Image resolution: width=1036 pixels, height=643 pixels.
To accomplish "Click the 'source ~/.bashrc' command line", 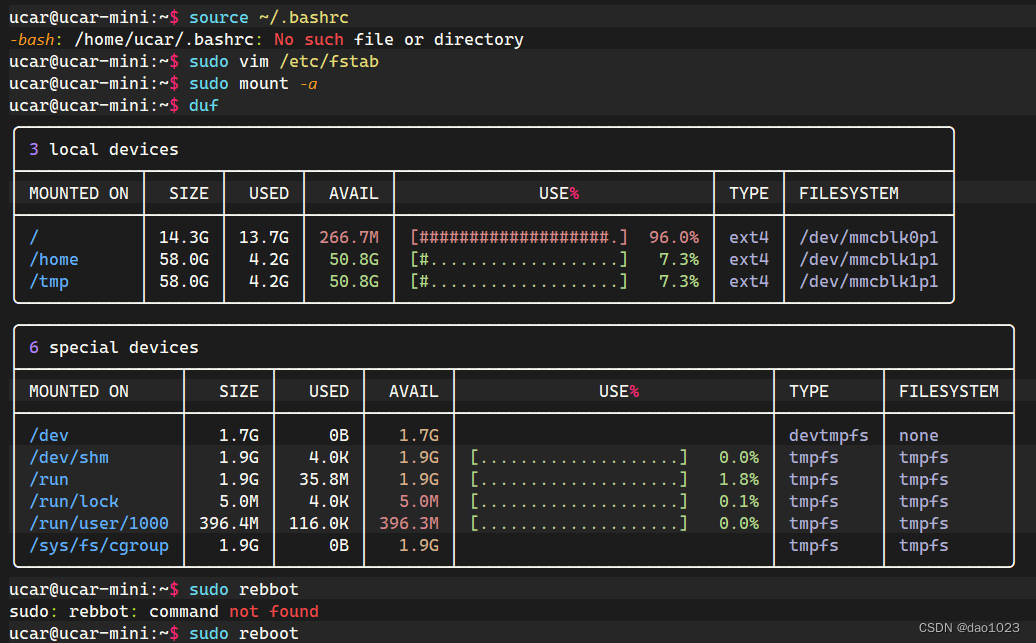I will click(x=268, y=17).
